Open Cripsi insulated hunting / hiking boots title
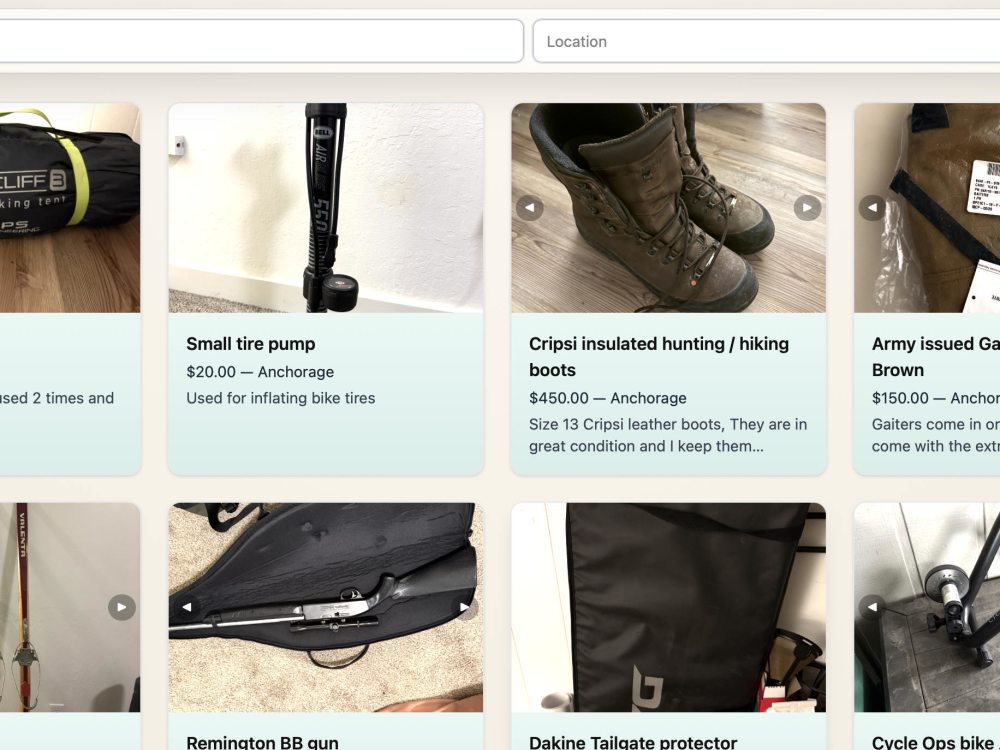 click(x=659, y=357)
